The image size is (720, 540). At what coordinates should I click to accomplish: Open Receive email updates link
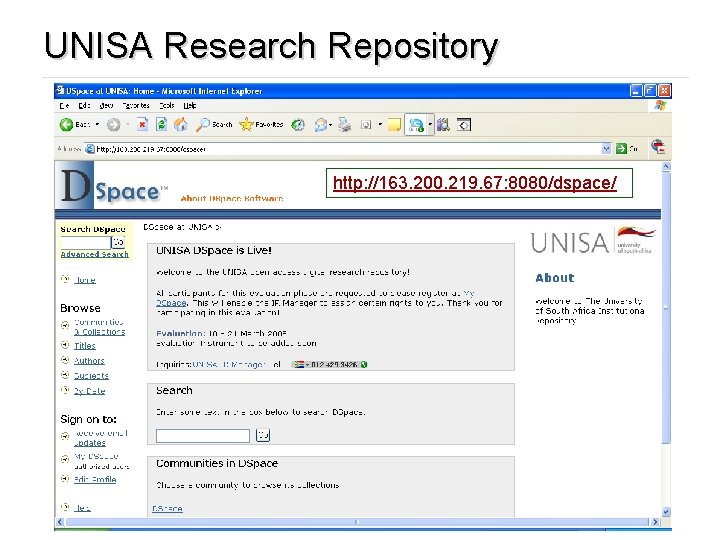101,438
